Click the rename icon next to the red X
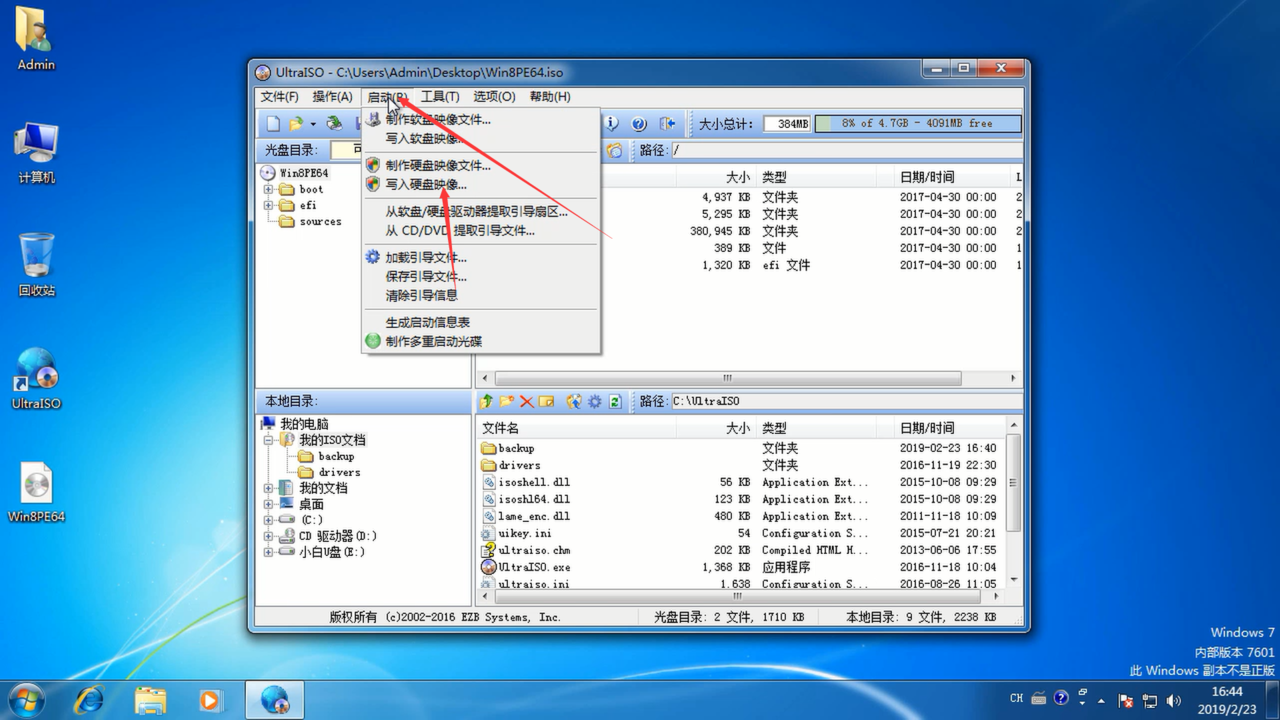This screenshot has width=1280, height=720. pos(546,401)
